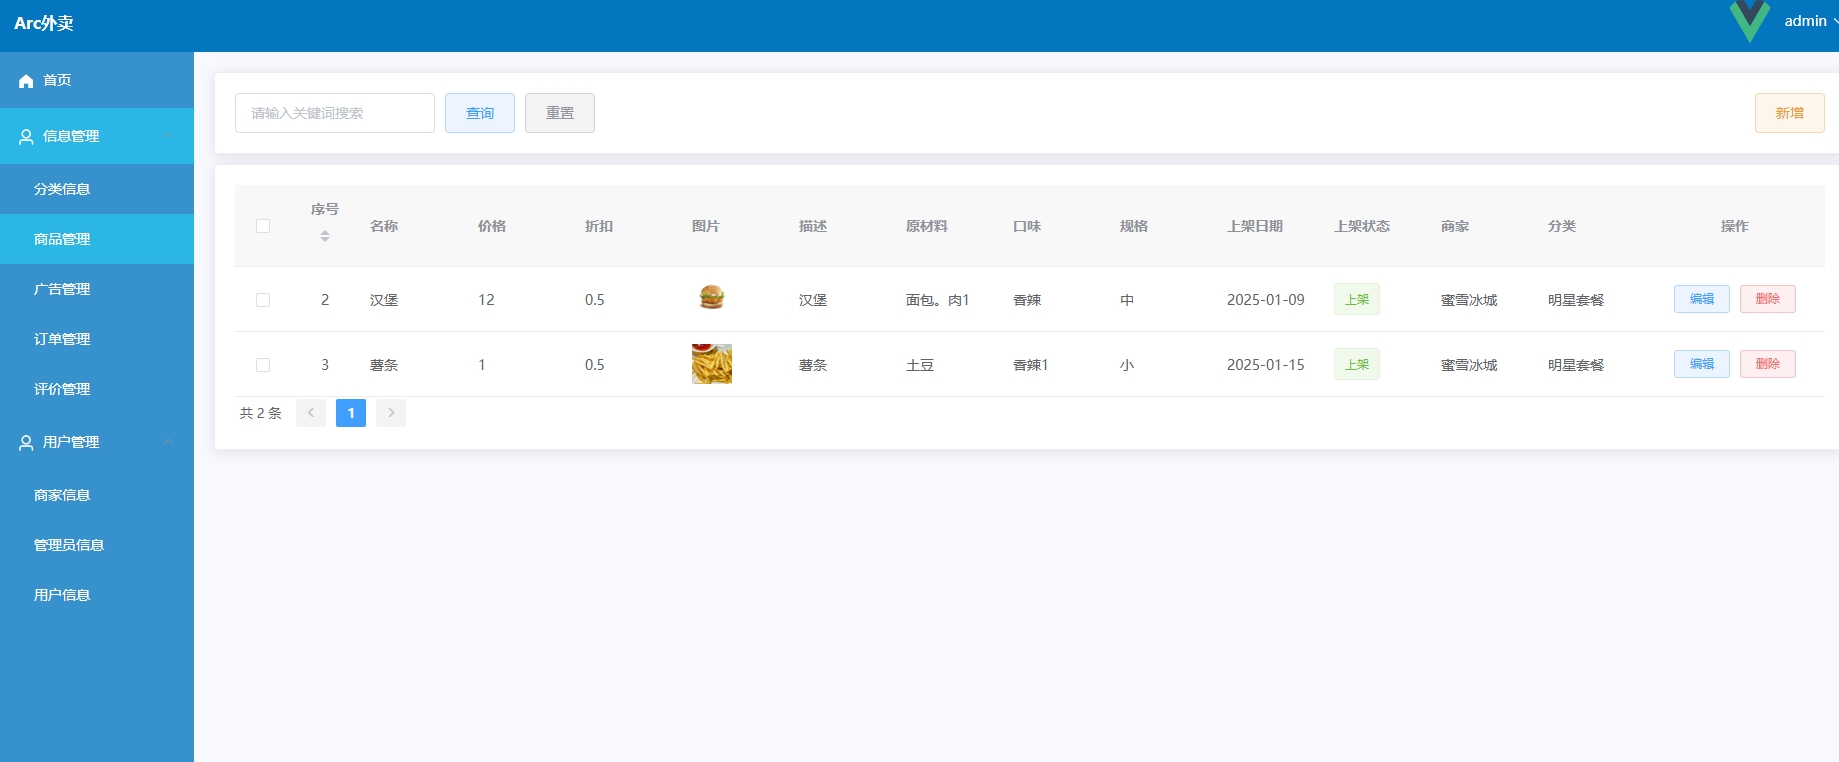Image resolution: width=1839 pixels, height=762 pixels.
Task: Tick the select-all checkbox in the table header
Action: click(x=263, y=226)
